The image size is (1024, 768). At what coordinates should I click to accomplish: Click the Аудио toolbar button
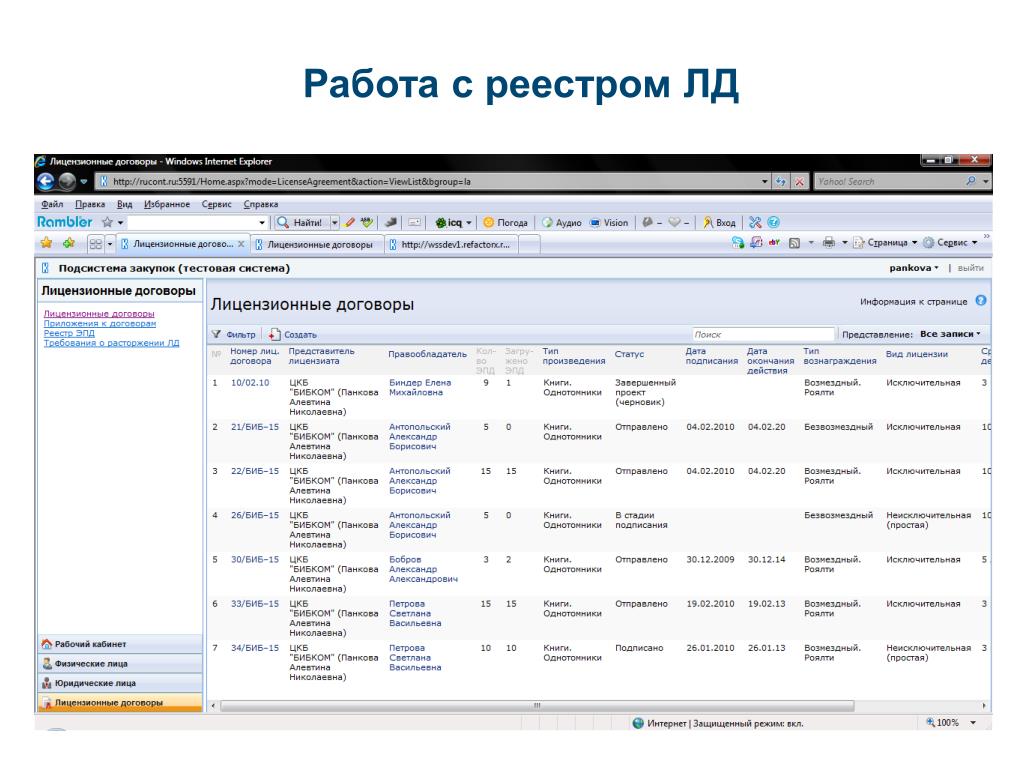(562, 223)
